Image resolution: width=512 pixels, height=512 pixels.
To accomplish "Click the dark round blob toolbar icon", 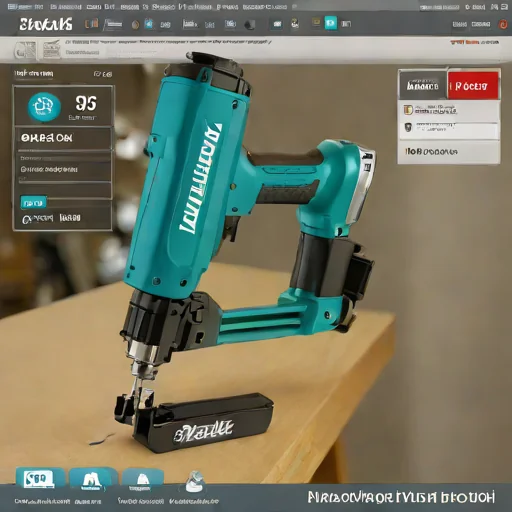I will pos(249,25).
